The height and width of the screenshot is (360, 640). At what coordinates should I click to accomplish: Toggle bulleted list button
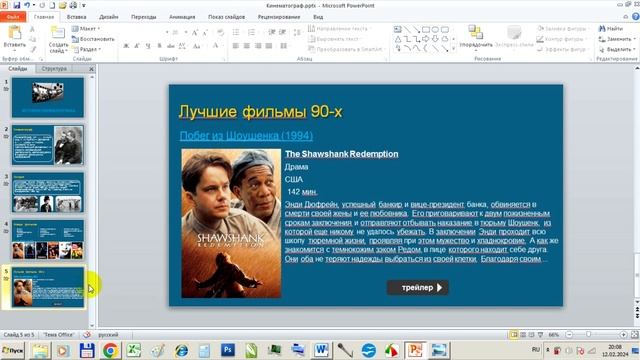pos(236,32)
